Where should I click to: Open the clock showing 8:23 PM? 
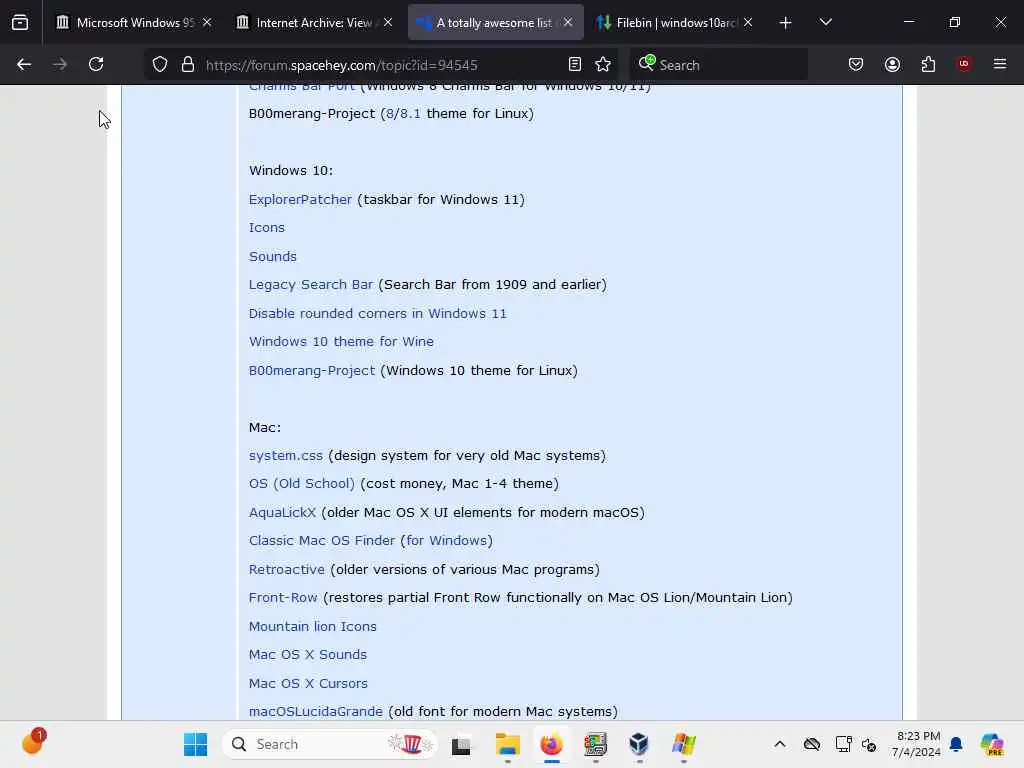(916, 744)
